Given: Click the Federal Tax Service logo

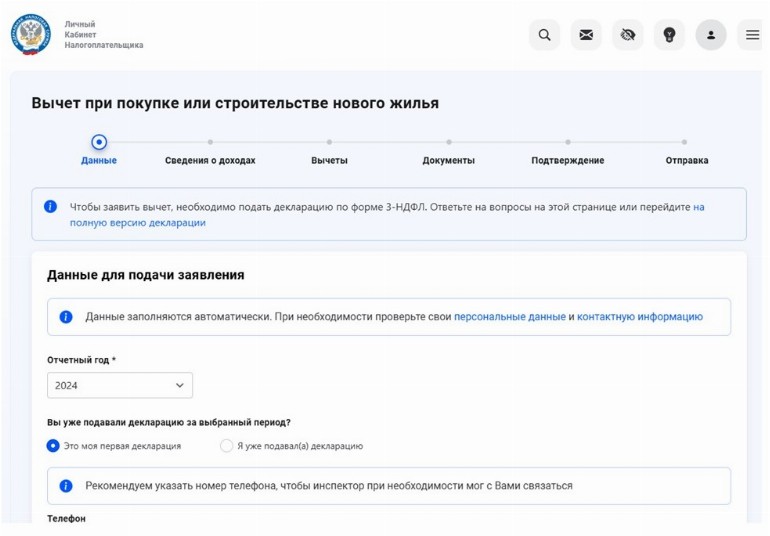Looking at the screenshot, I should click(30, 34).
